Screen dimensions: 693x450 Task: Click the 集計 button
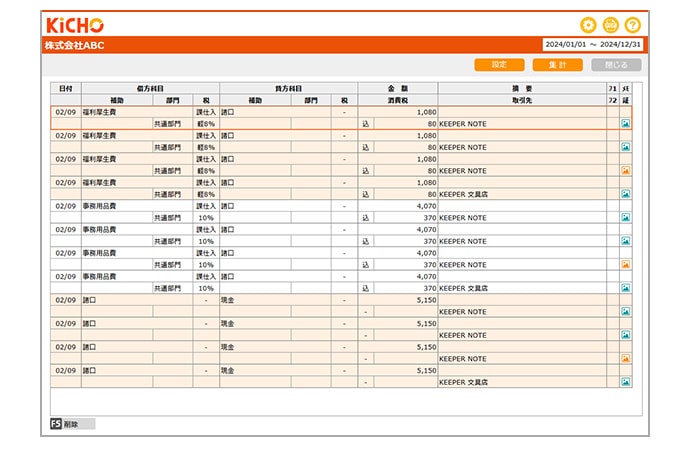pos(558,65)
